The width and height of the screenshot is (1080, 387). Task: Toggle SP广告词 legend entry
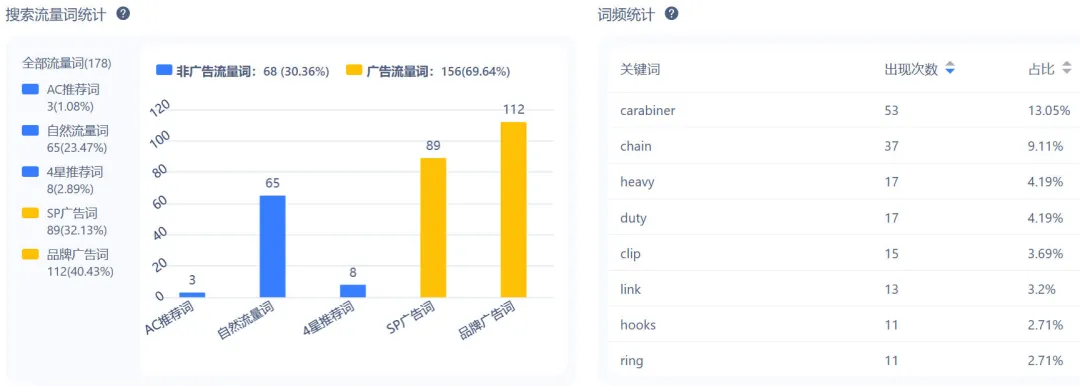coord(65,221)
